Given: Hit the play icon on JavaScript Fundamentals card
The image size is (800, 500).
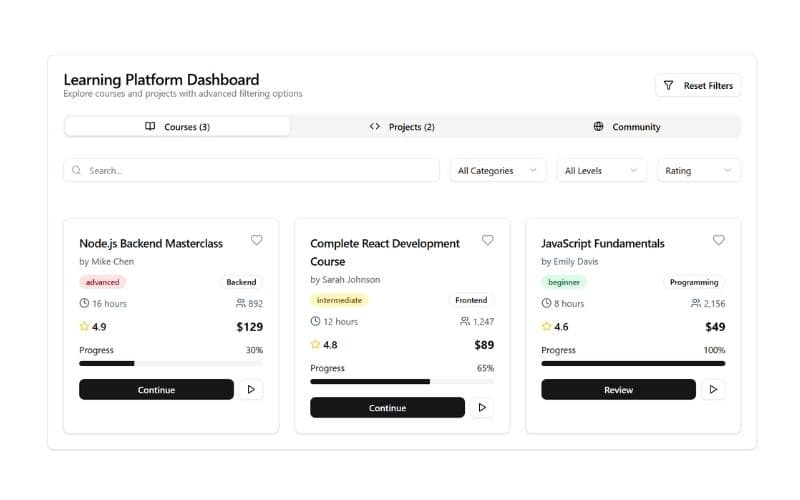Looking at the screenshot, I should click(x=713, y=390).
